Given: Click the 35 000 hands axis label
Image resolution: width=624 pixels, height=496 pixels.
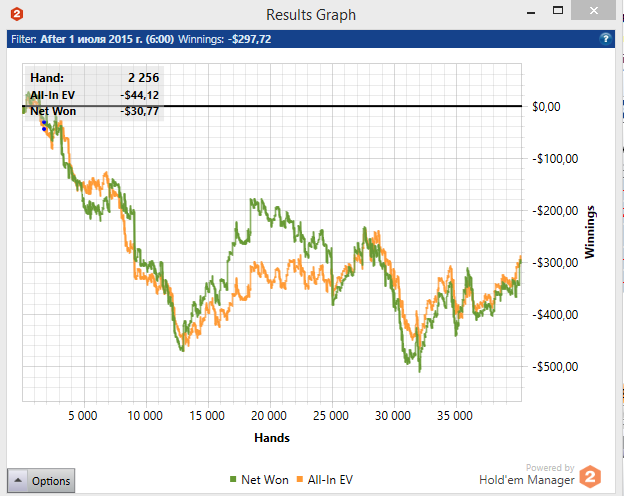Looking at the screenshot, I should coord(455,416).
